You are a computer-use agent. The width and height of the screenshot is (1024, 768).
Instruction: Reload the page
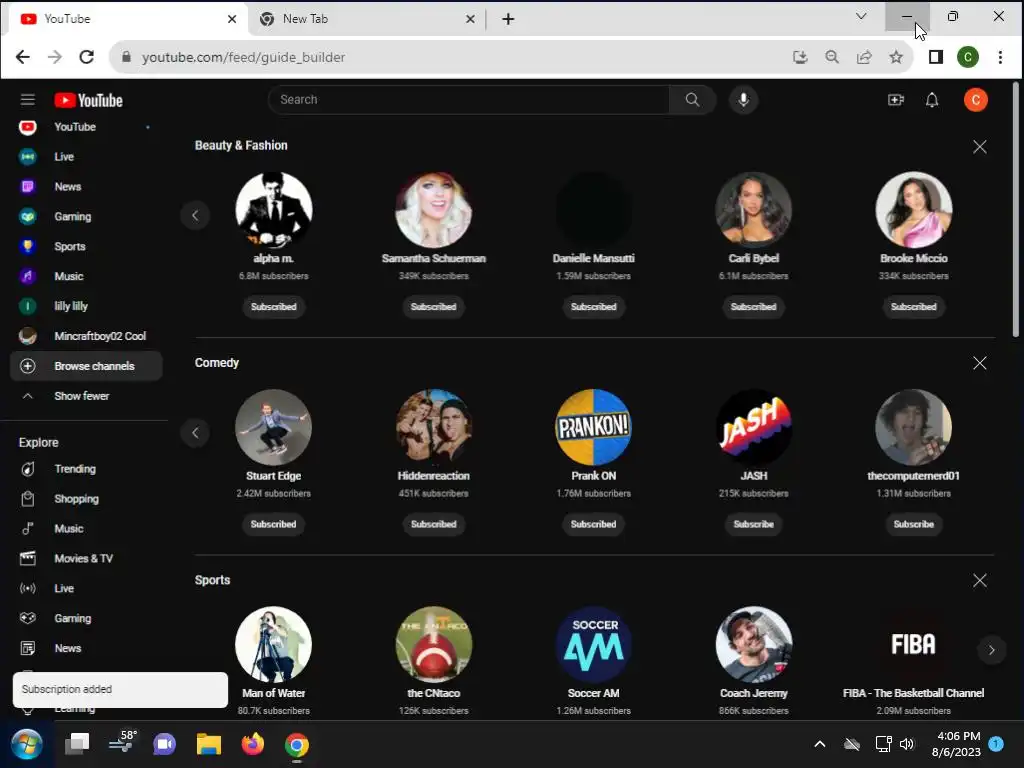pos(86,57)
